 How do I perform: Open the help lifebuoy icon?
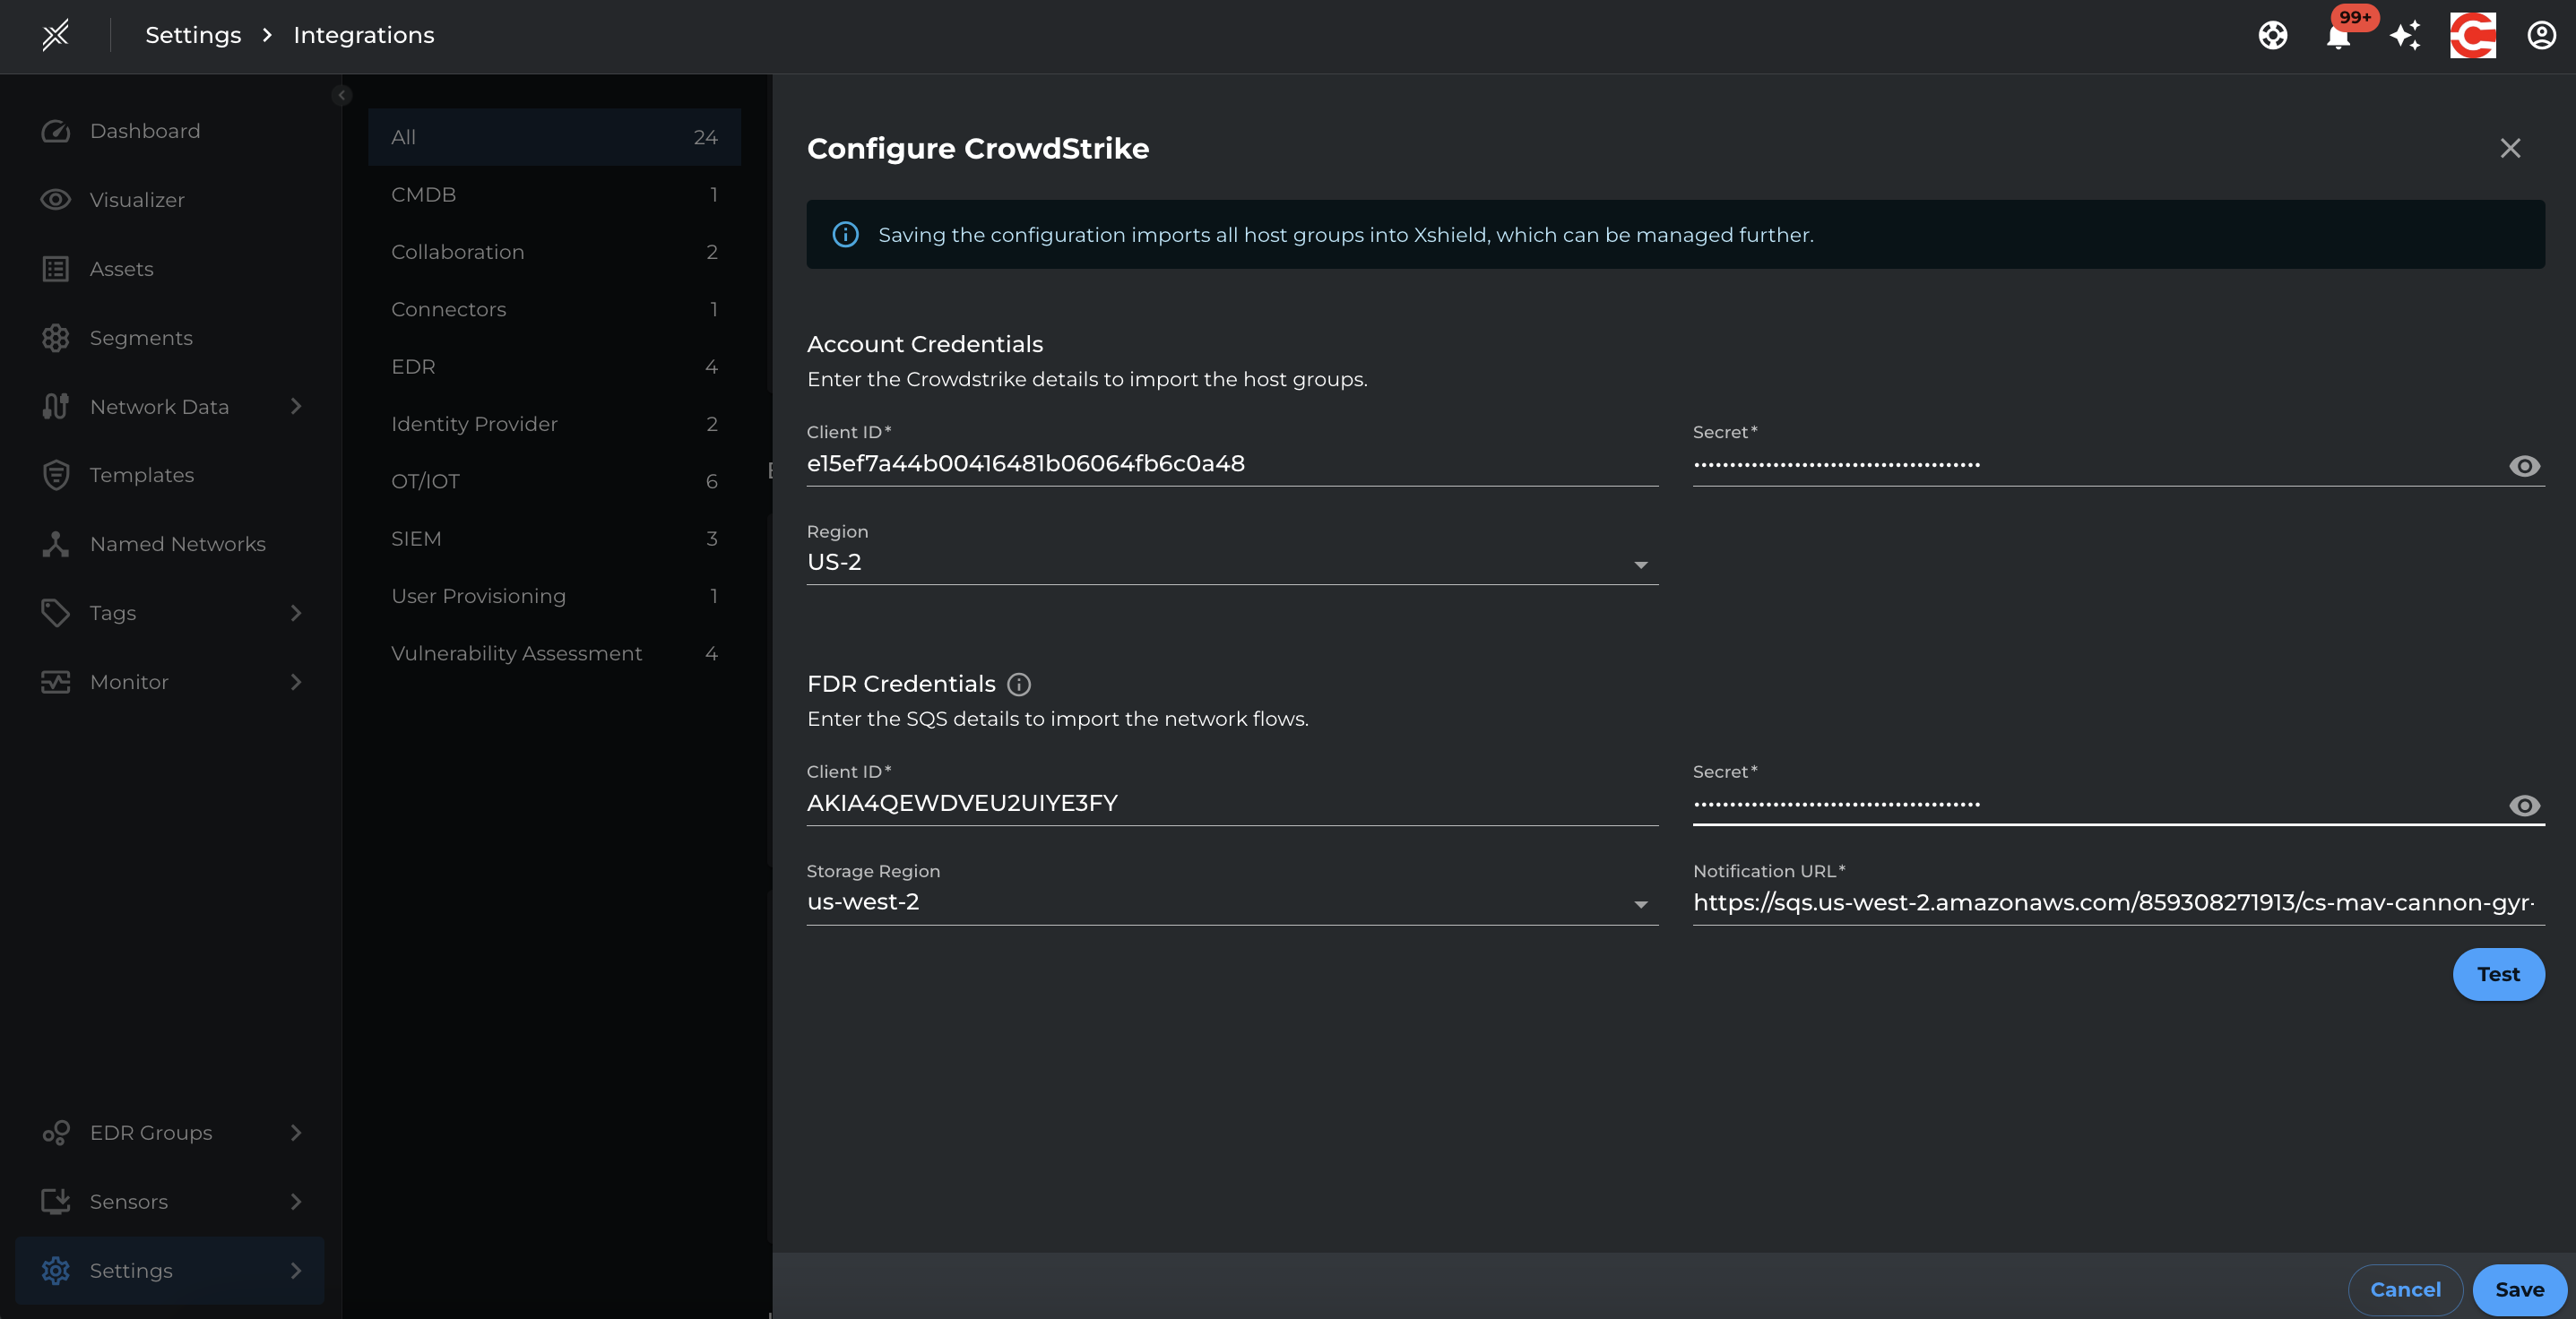pyautogui.click(x=2272, y=36)
